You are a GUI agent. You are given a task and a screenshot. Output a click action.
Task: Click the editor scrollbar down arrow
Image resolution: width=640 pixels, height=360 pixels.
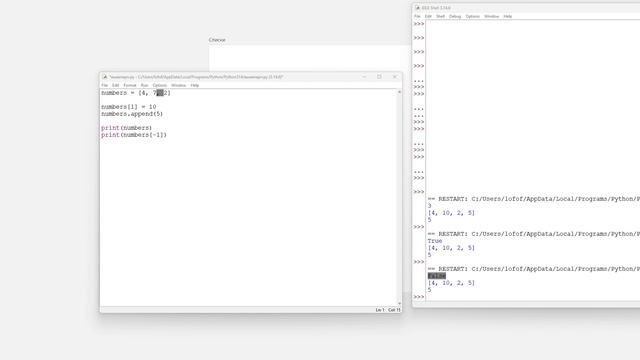point(399,304)
